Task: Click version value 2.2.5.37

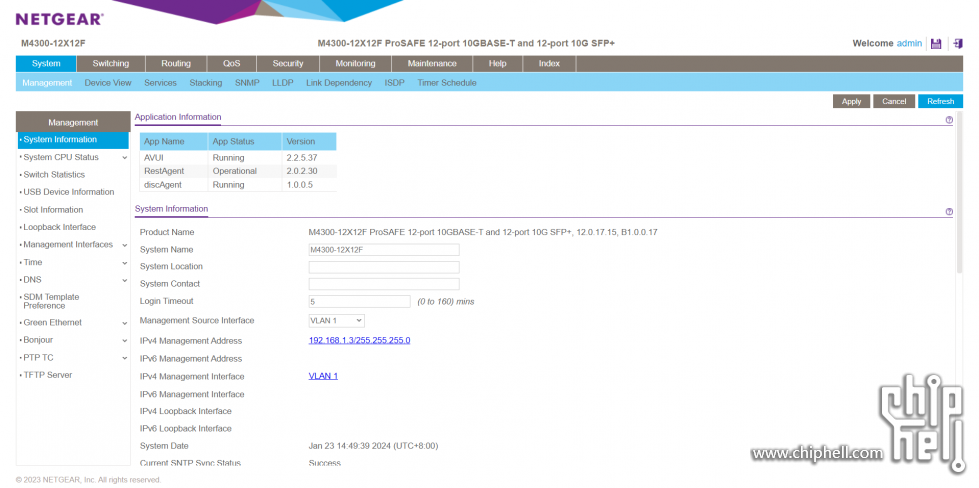Action: (302, 158)
